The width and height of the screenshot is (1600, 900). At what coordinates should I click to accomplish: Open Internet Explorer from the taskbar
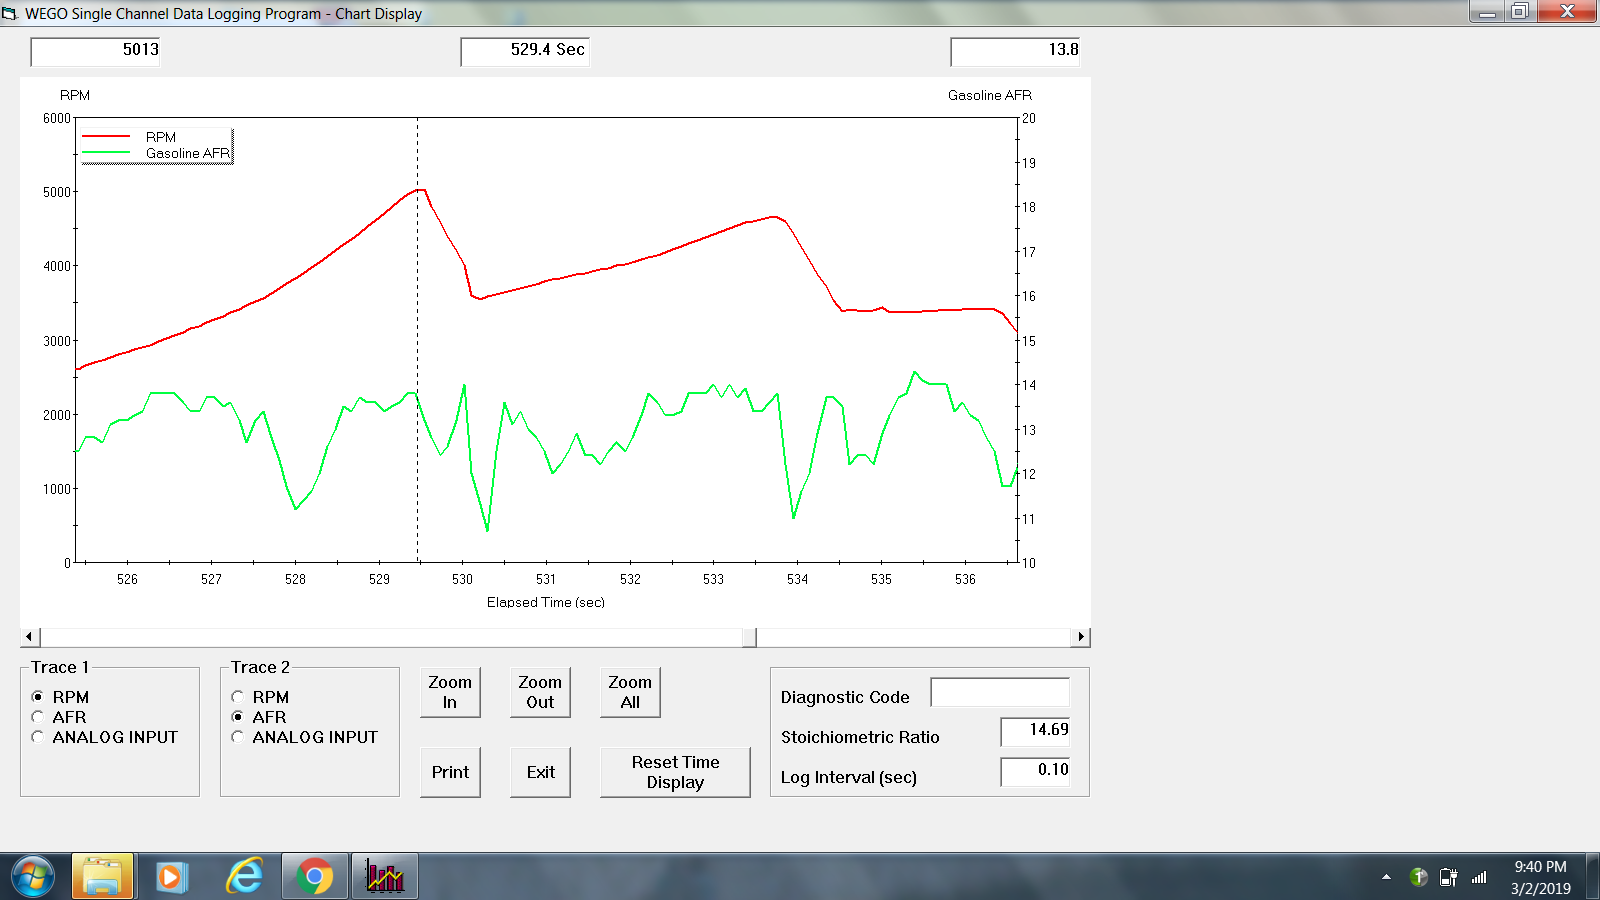(x=244, y=877)
